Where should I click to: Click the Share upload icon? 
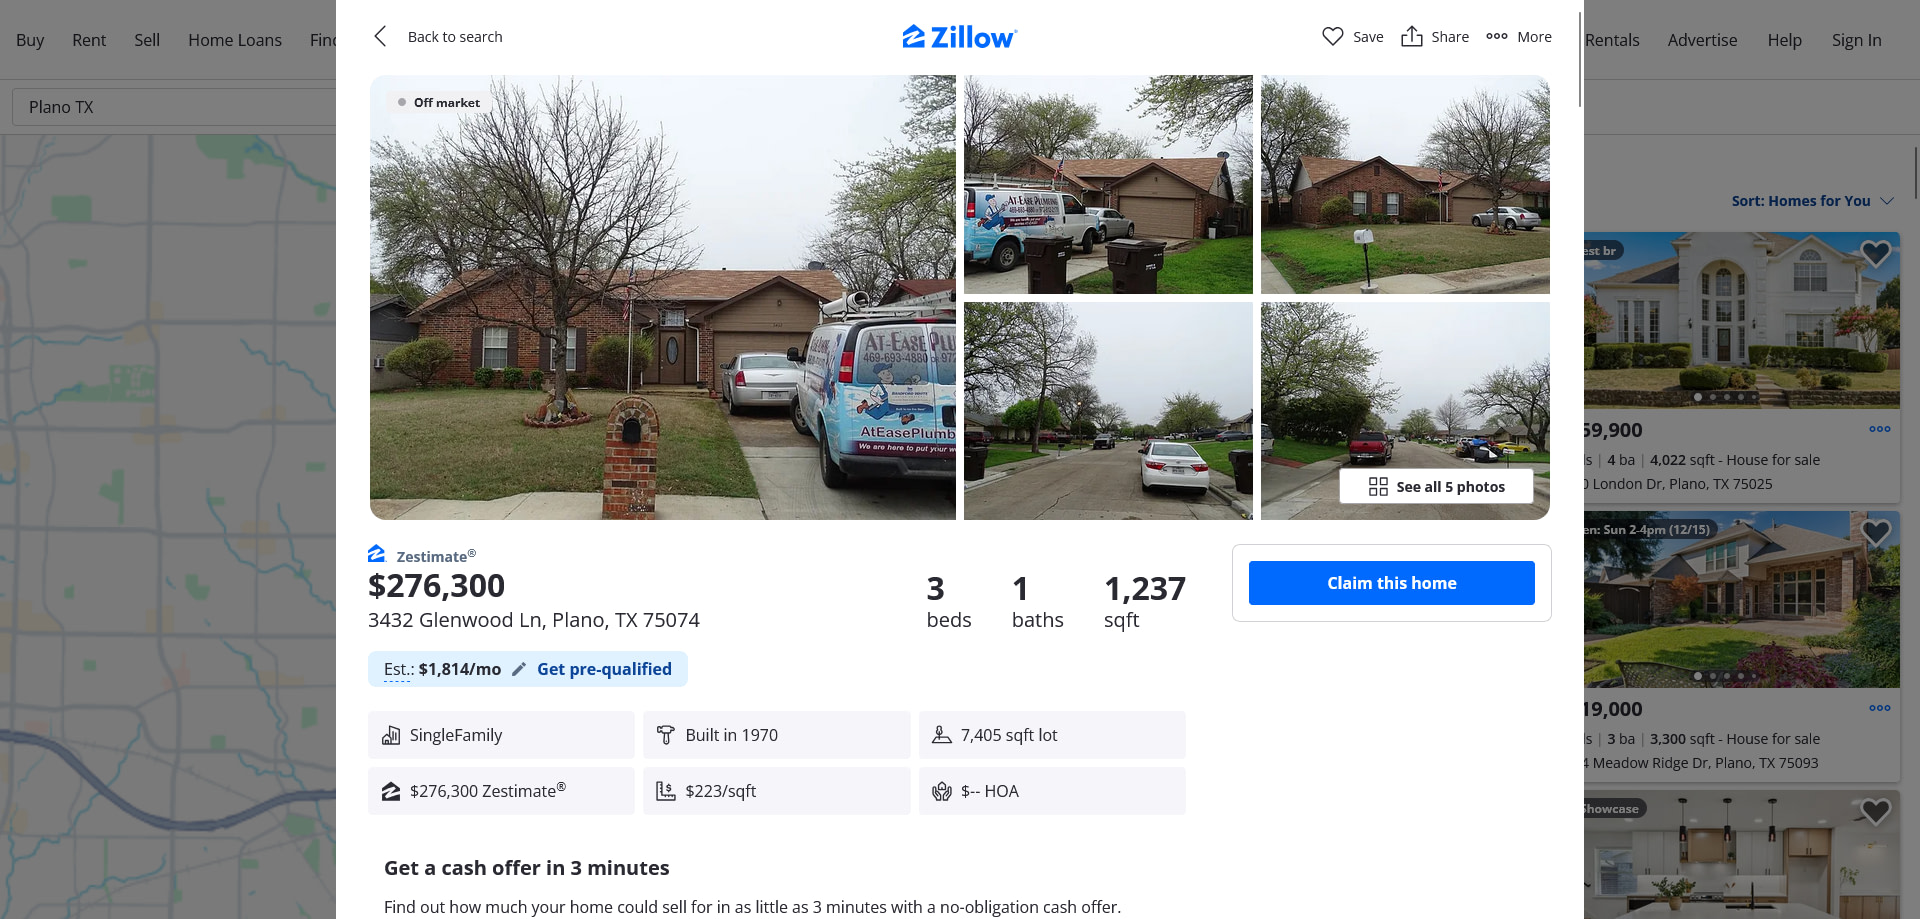(1411, 37)
